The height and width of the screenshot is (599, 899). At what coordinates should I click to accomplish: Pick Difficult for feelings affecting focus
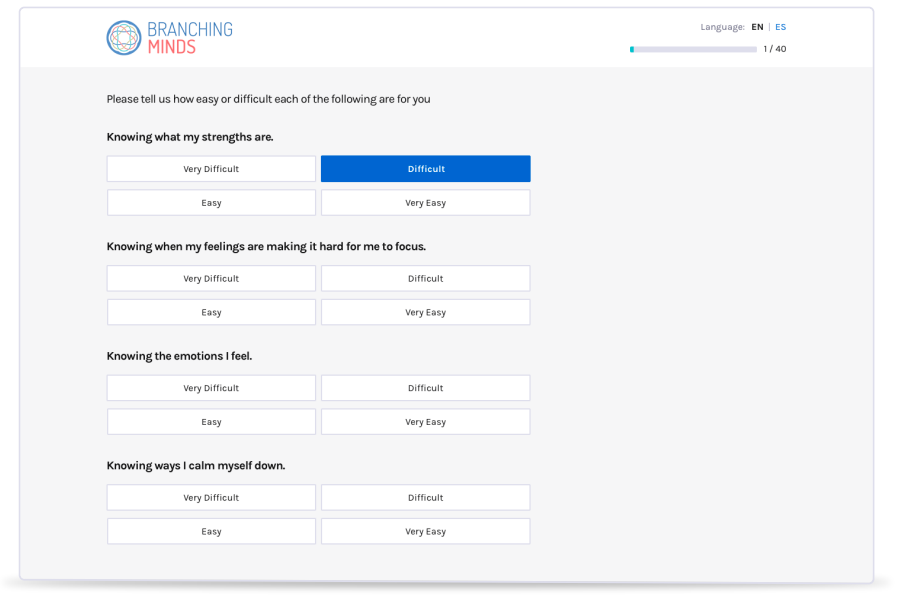click(x=425, y=279)
